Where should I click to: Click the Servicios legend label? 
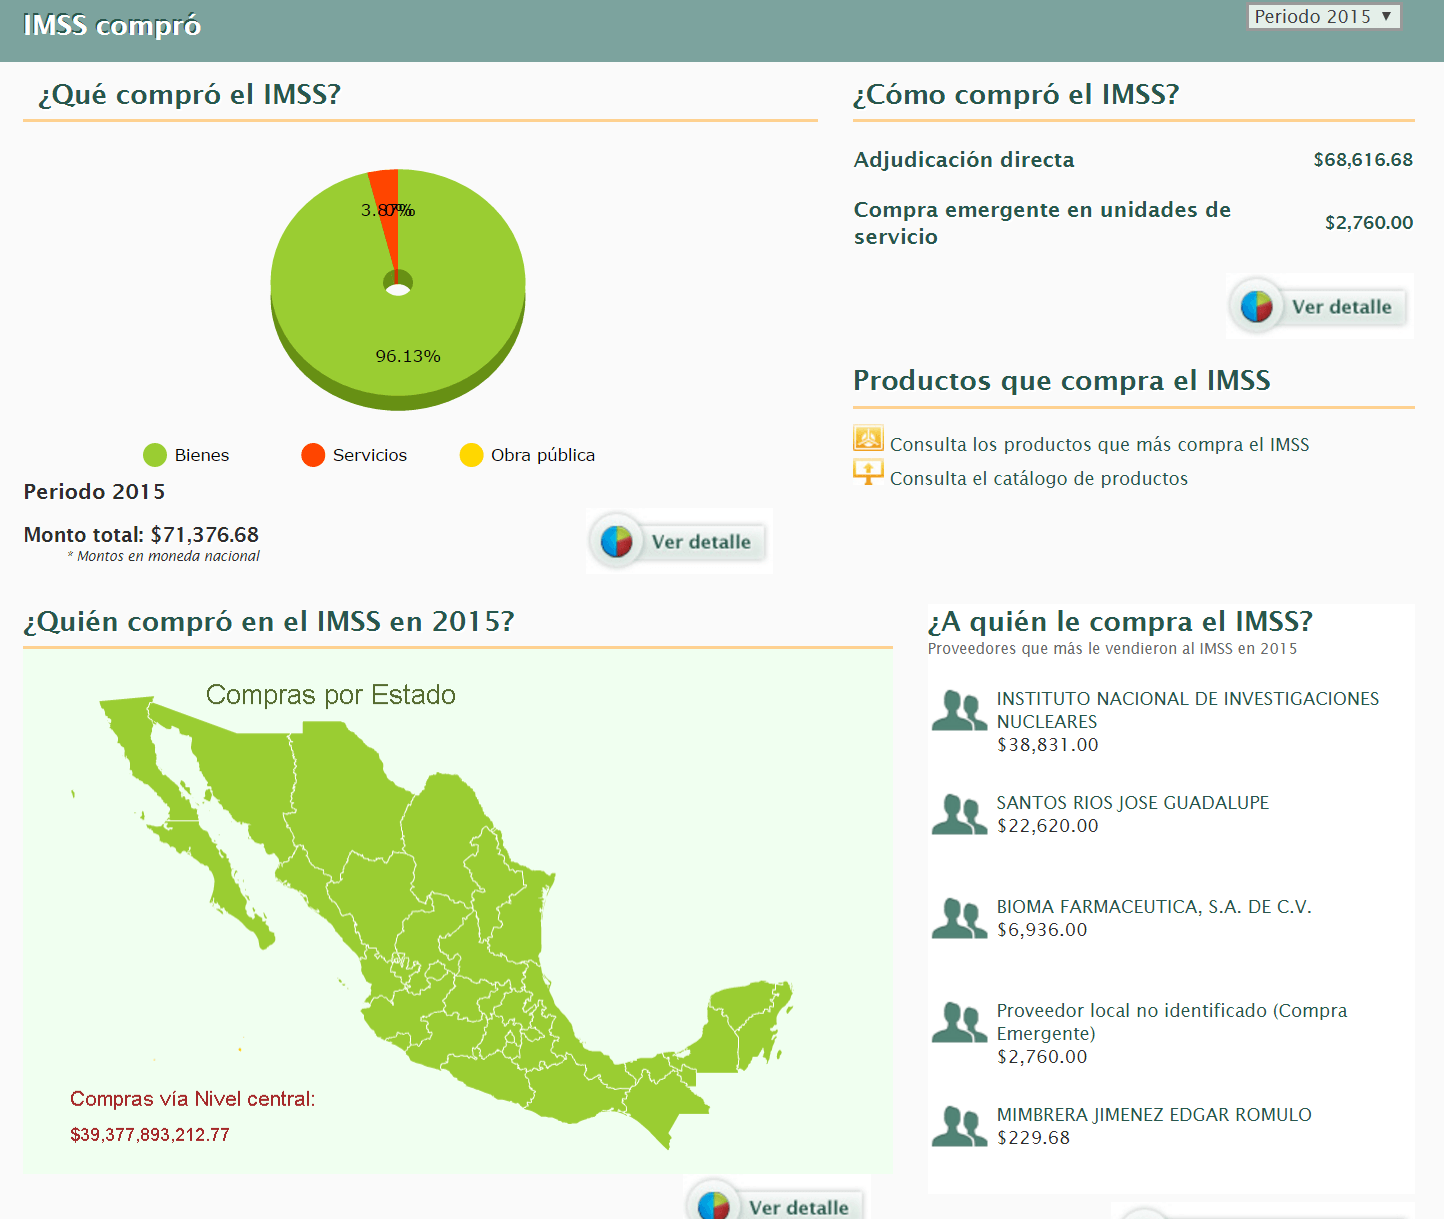(x=370, y=455)
